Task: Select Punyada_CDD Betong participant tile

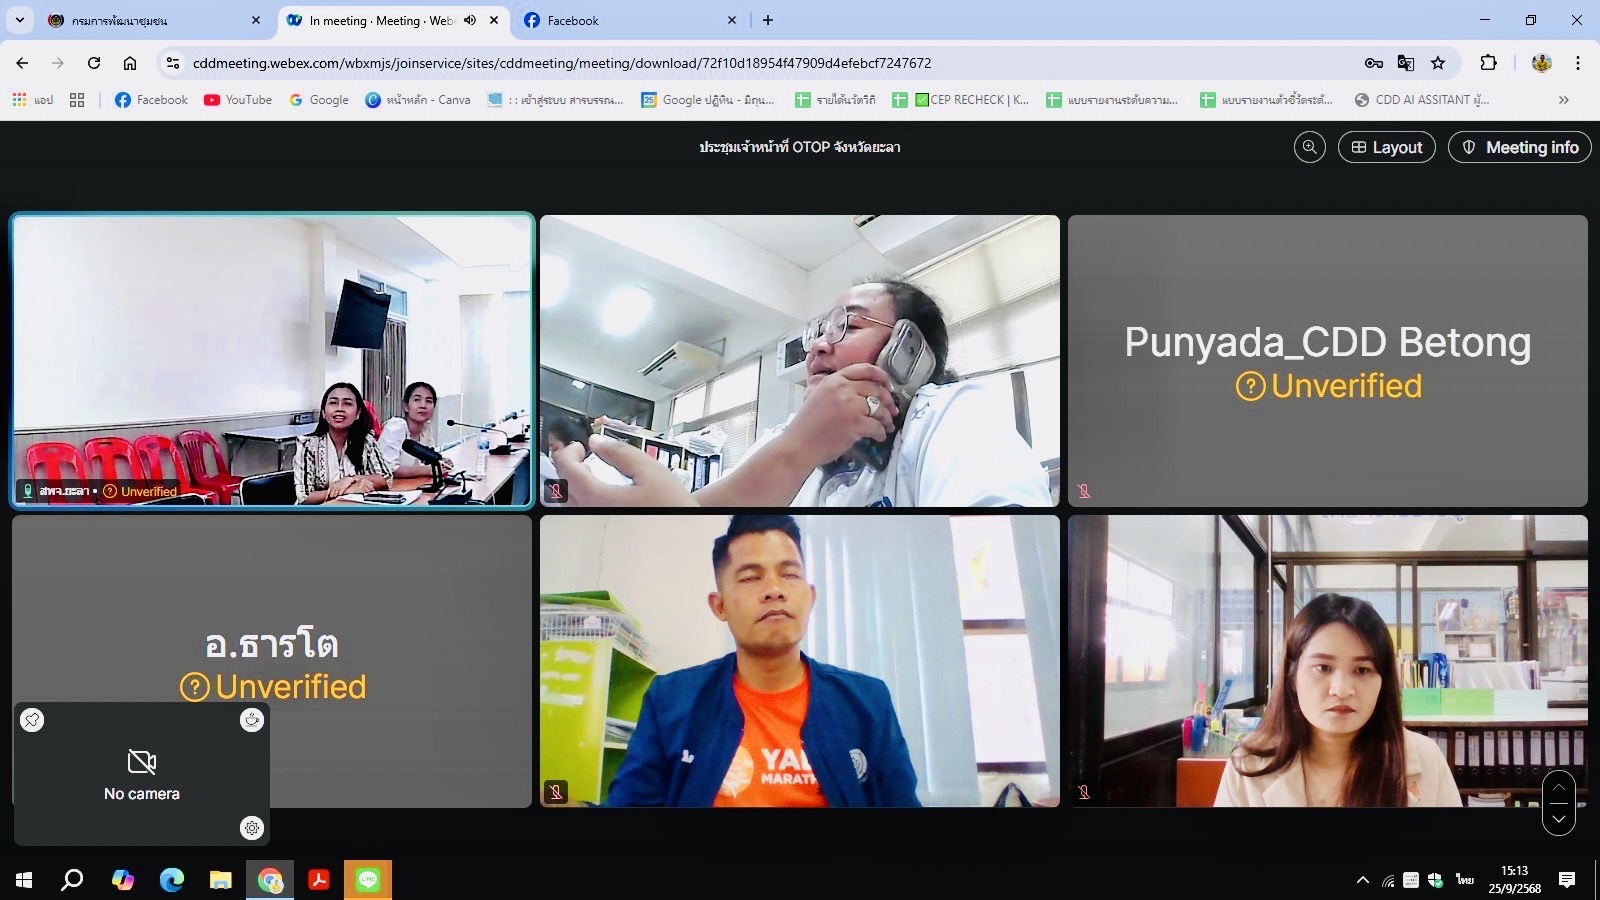Action: [x=1327, y=361]
